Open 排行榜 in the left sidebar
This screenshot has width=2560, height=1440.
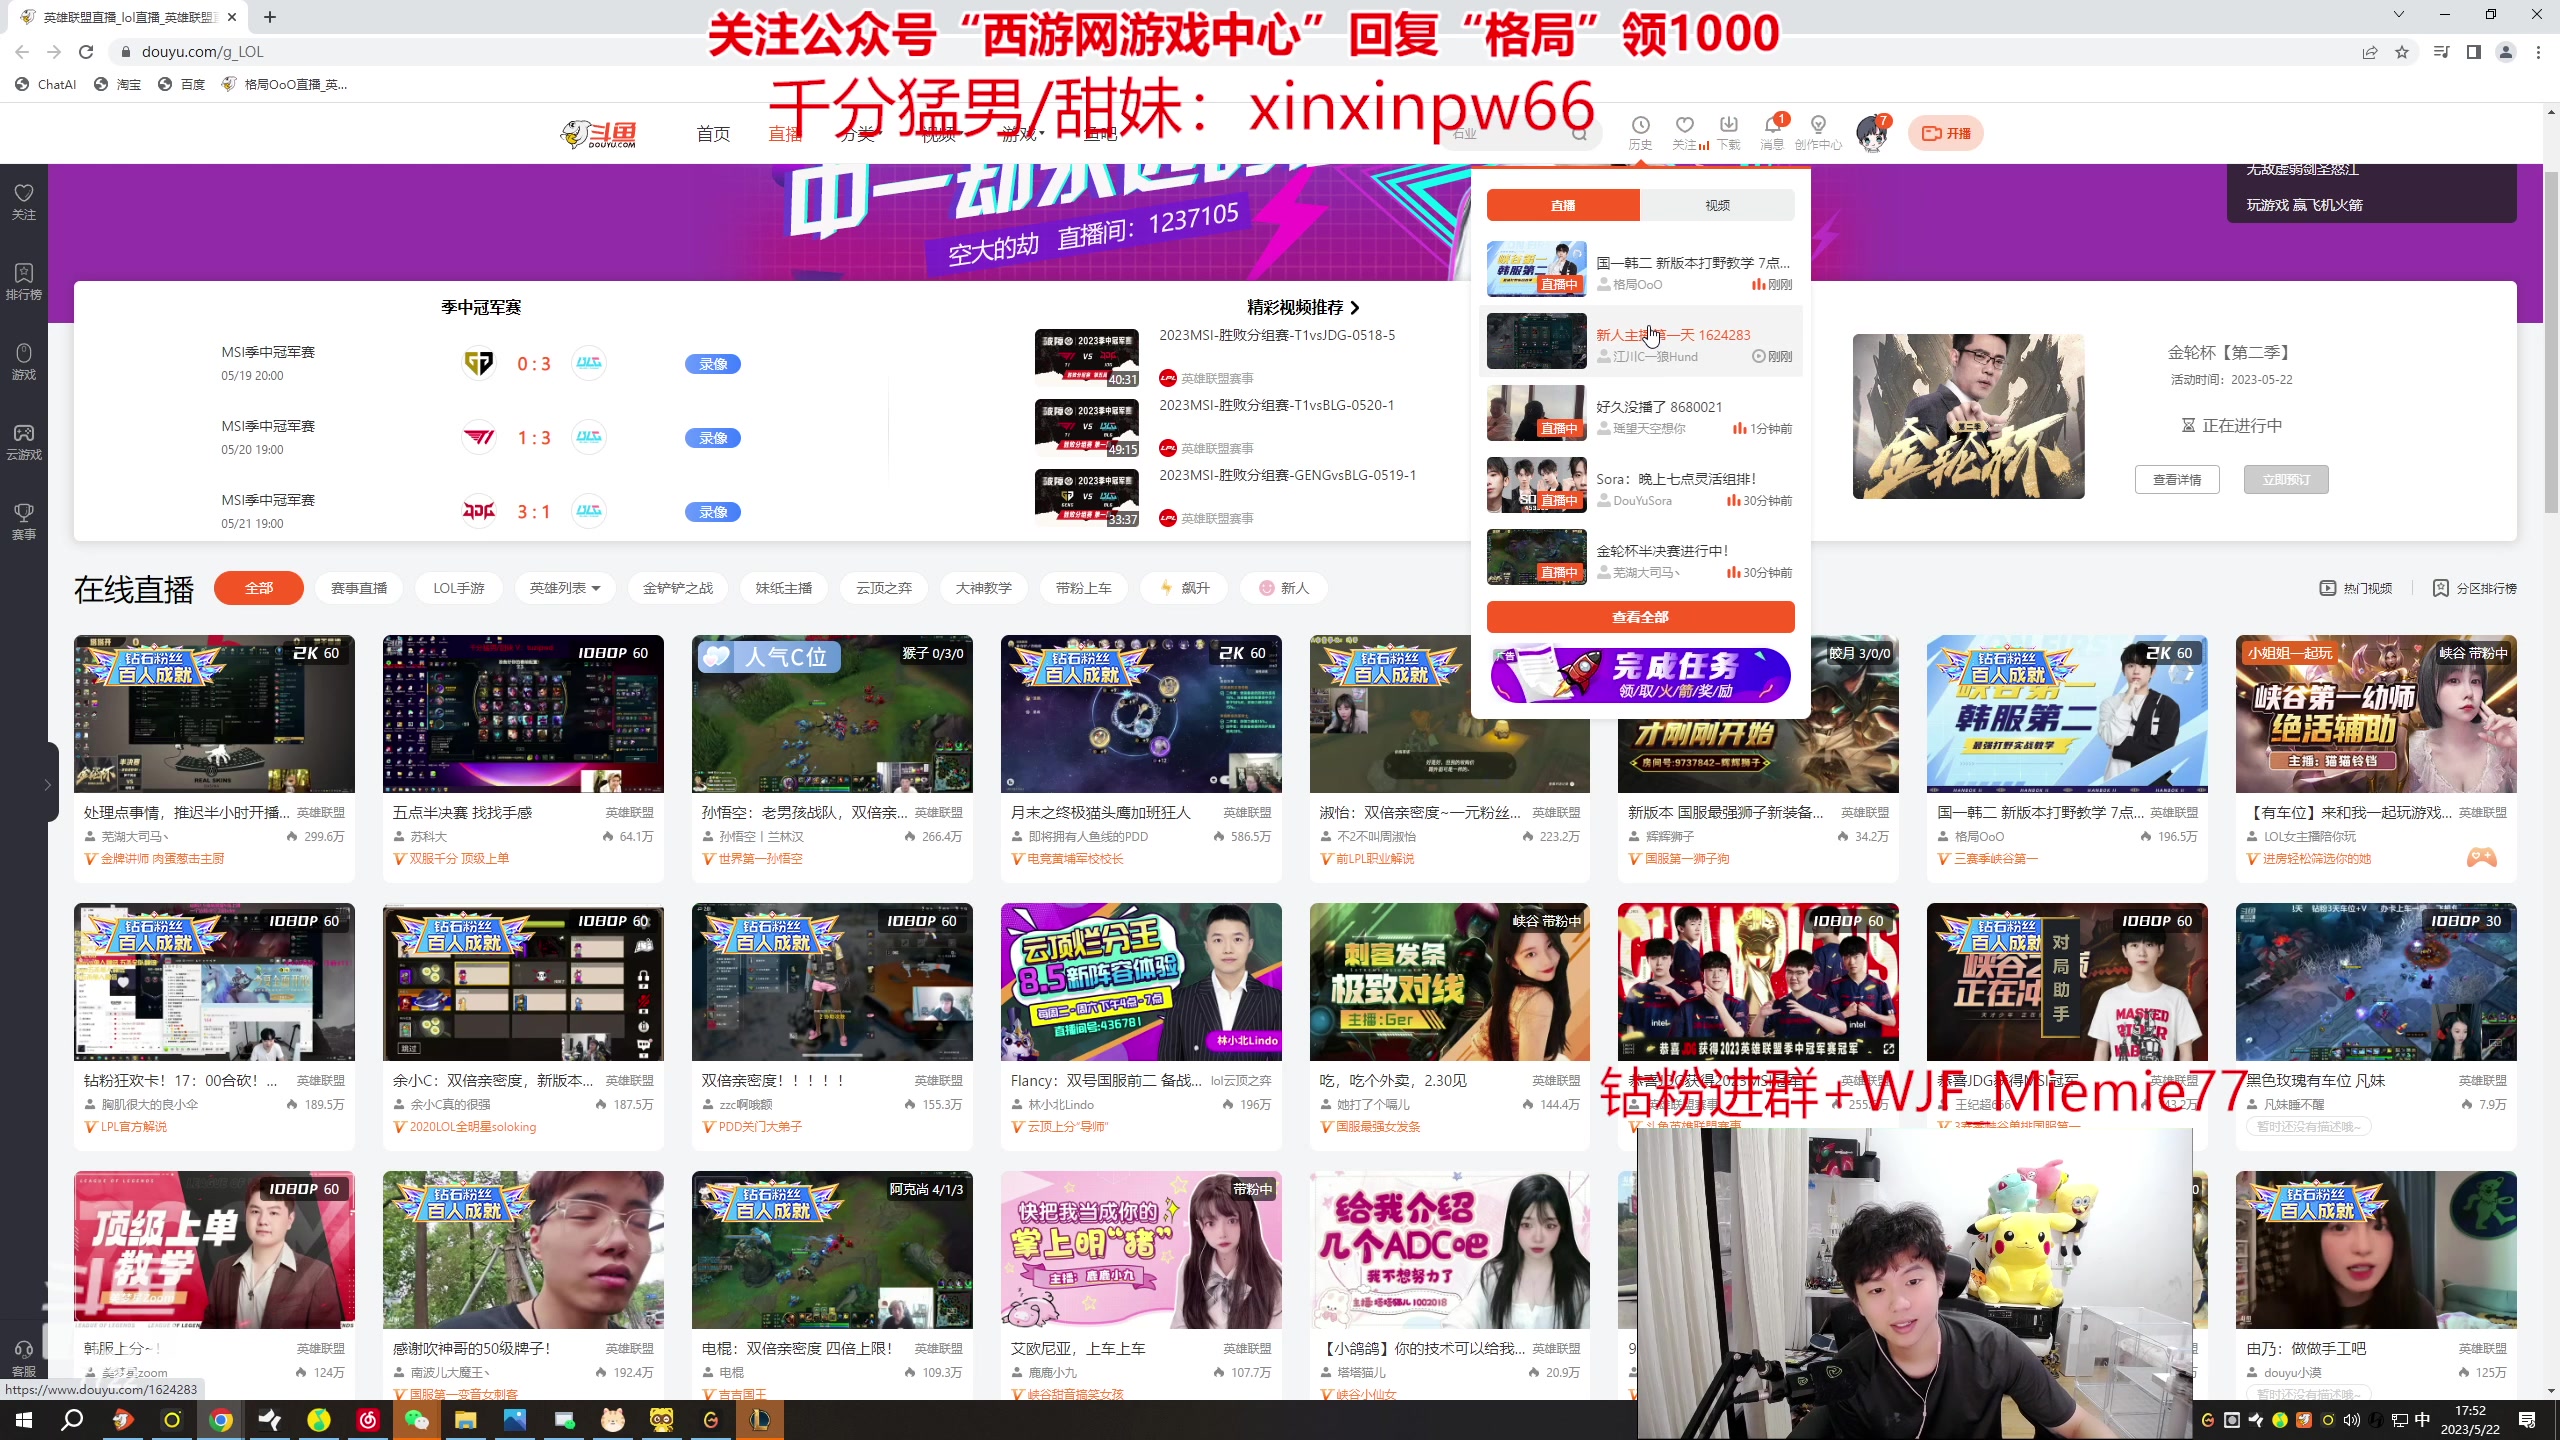[24, 281]
